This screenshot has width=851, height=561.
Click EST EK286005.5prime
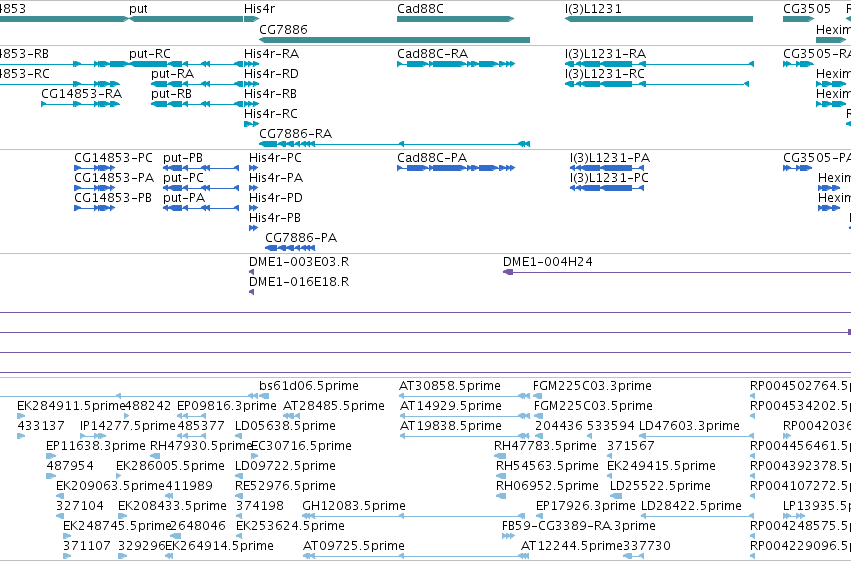pyautogui.click(x=120, y=476)
